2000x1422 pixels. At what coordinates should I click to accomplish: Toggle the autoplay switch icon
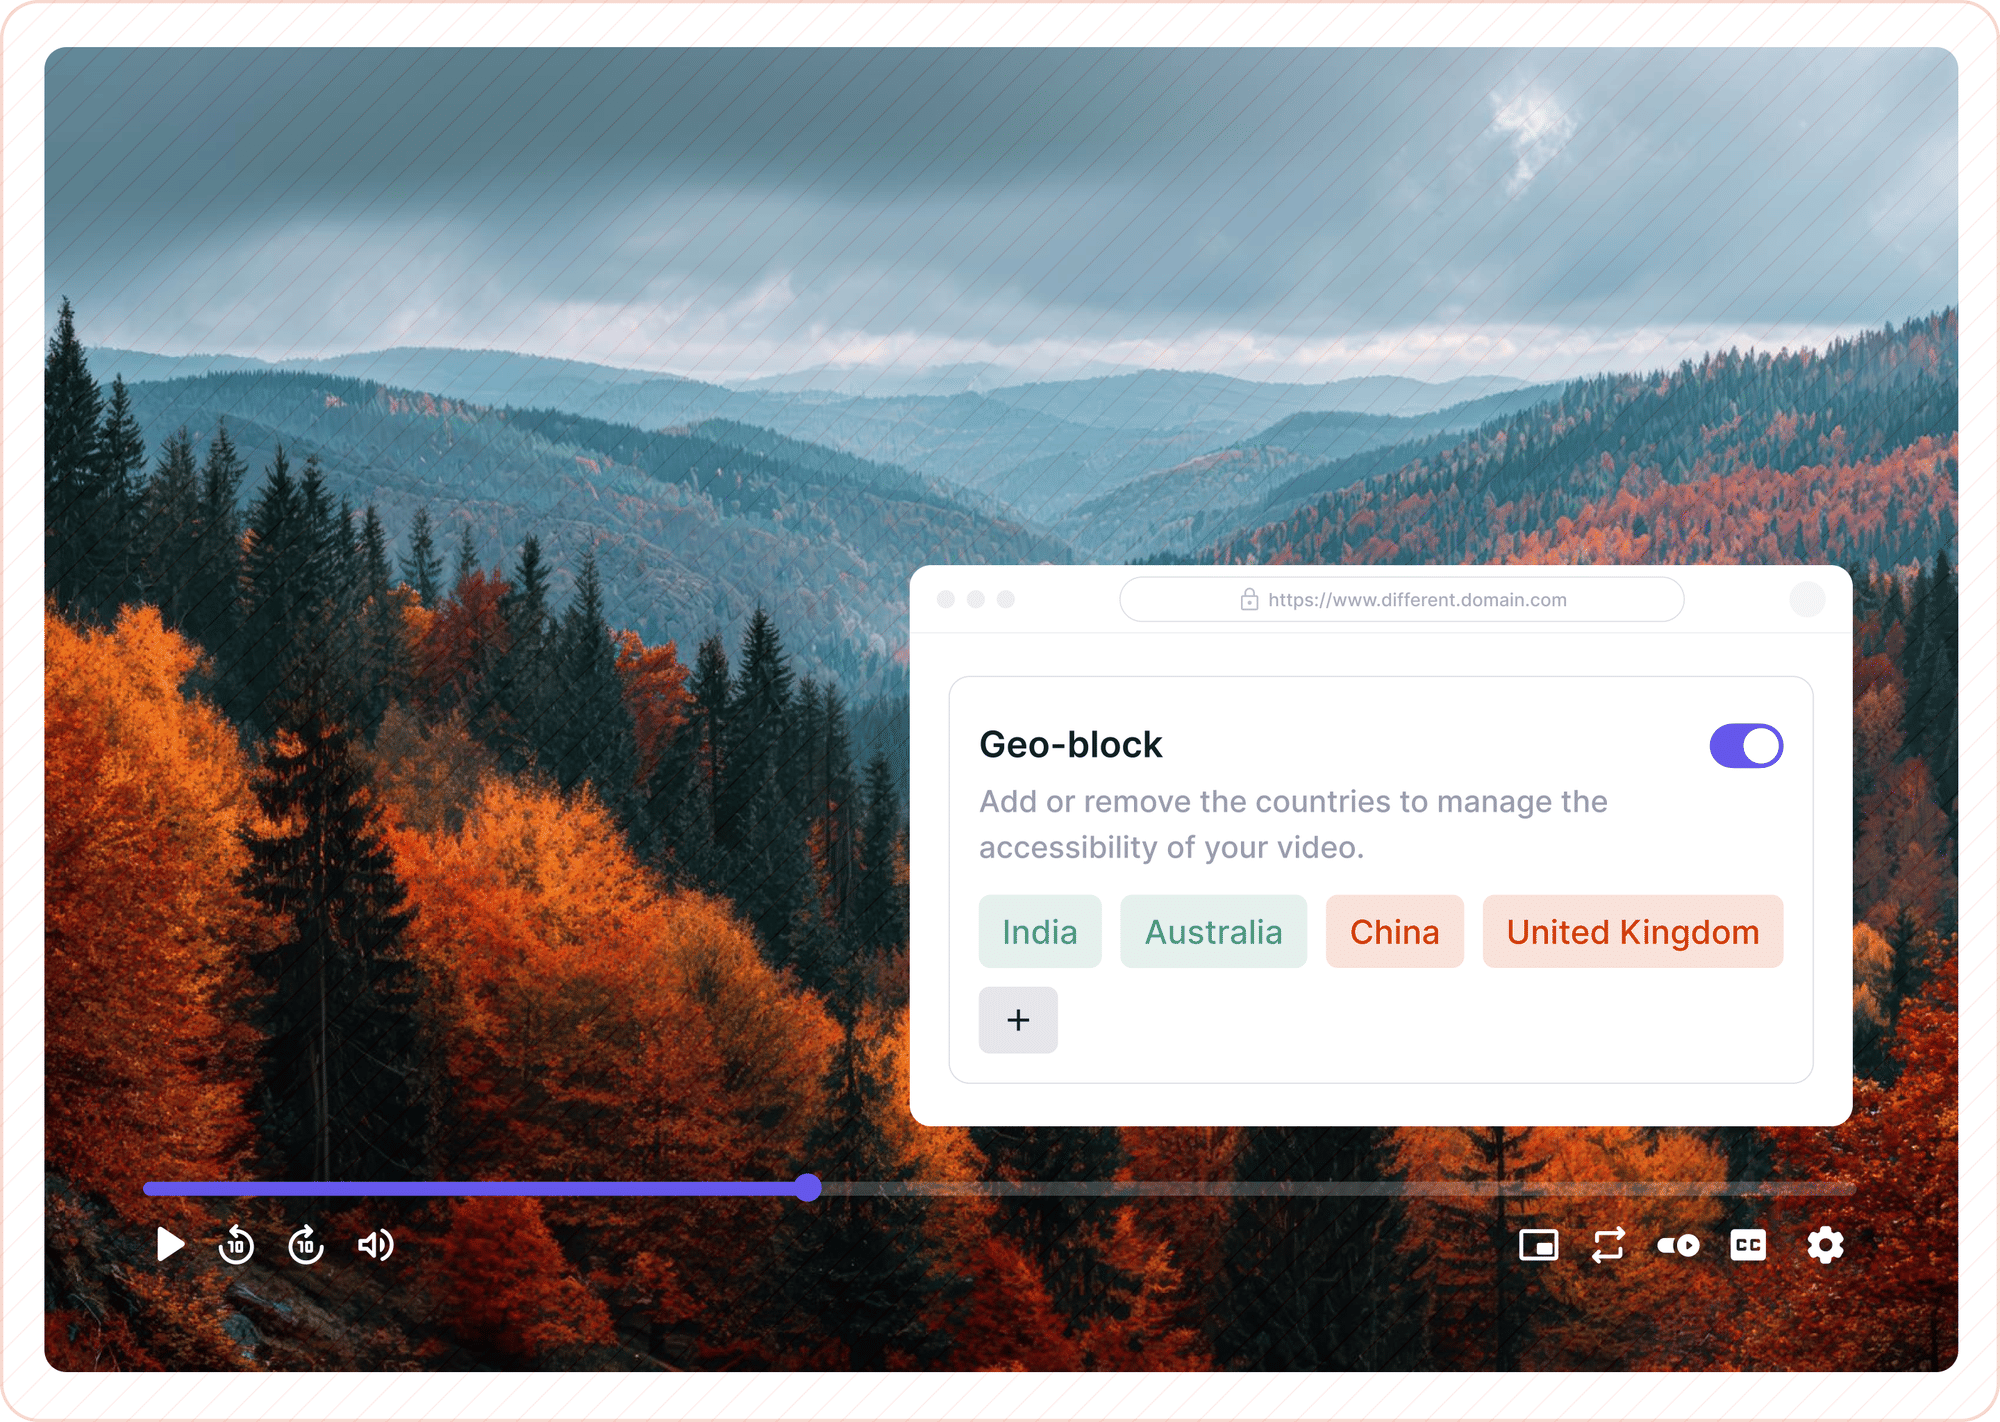point(1678,1245)
